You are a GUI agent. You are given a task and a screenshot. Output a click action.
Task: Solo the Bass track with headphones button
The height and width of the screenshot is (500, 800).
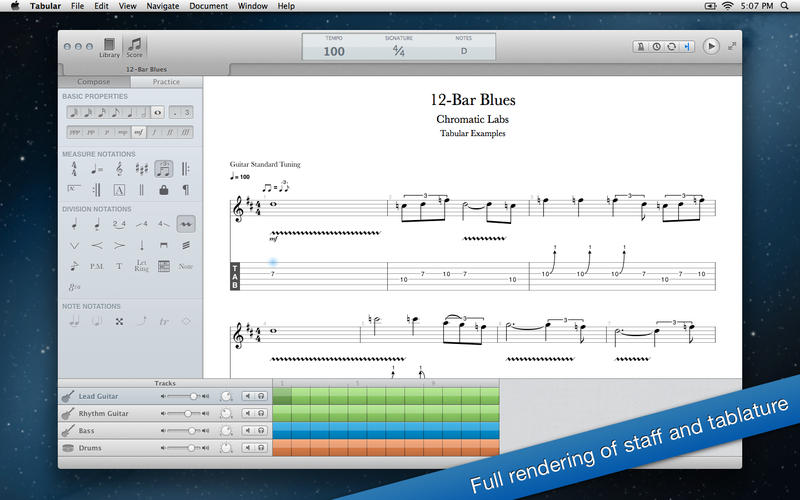point(260,431)
